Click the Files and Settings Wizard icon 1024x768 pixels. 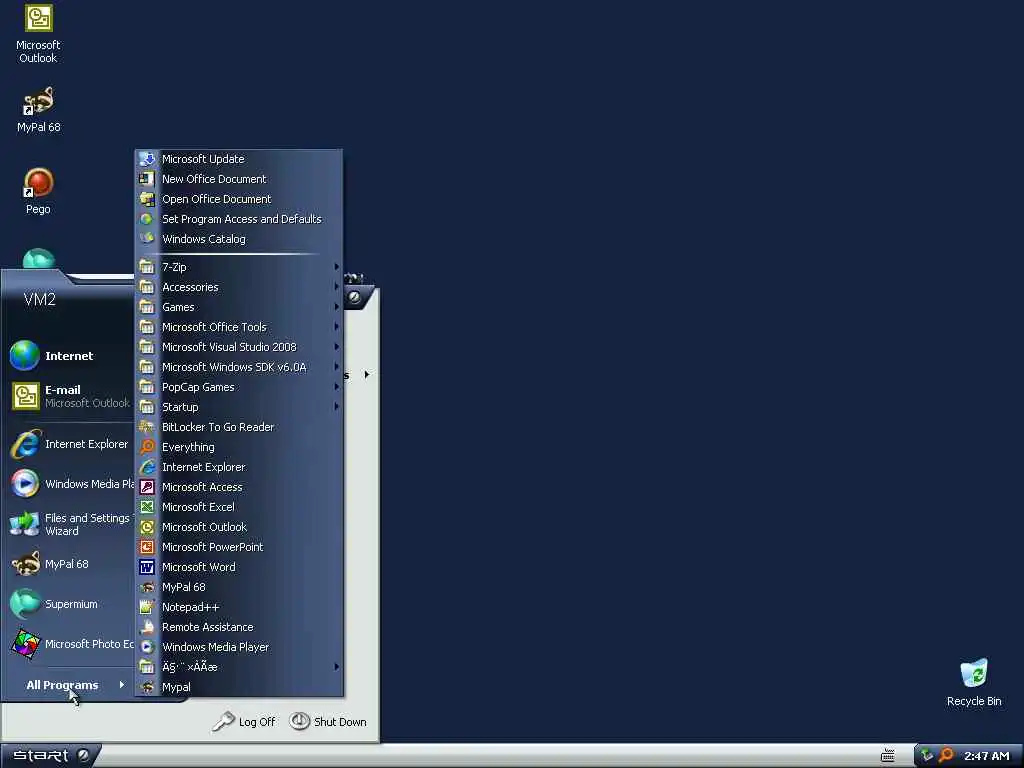tap(25, 524)
